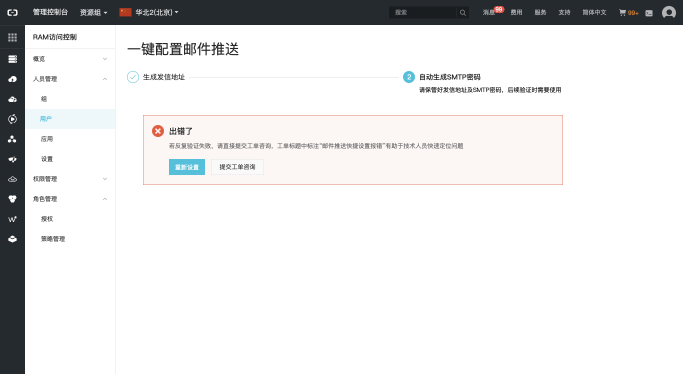
Task: Focus the top bar 搜索 field
Action: click(422, 13)
